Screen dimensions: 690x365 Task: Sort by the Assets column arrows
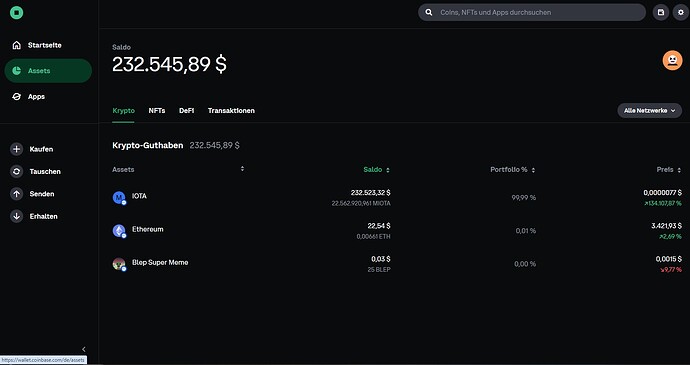tap(242, 169)
